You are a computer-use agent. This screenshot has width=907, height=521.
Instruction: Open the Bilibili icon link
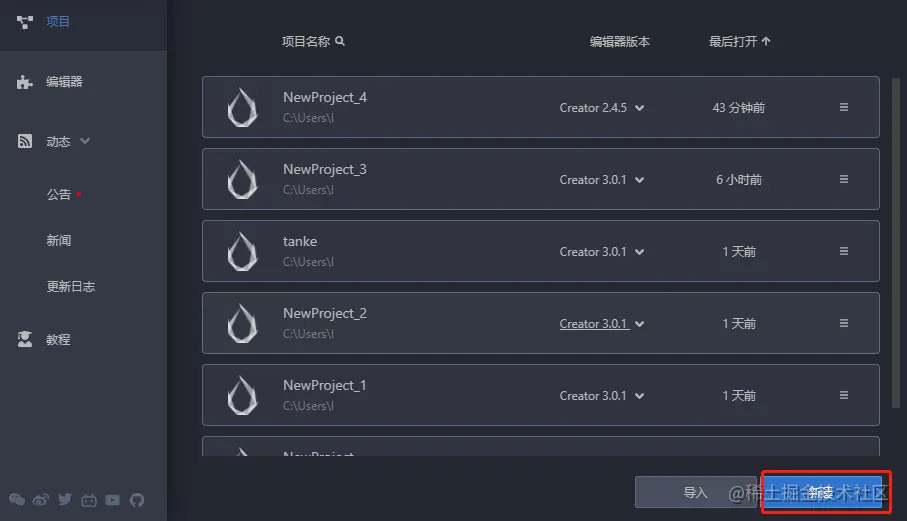tap(89, 500)
